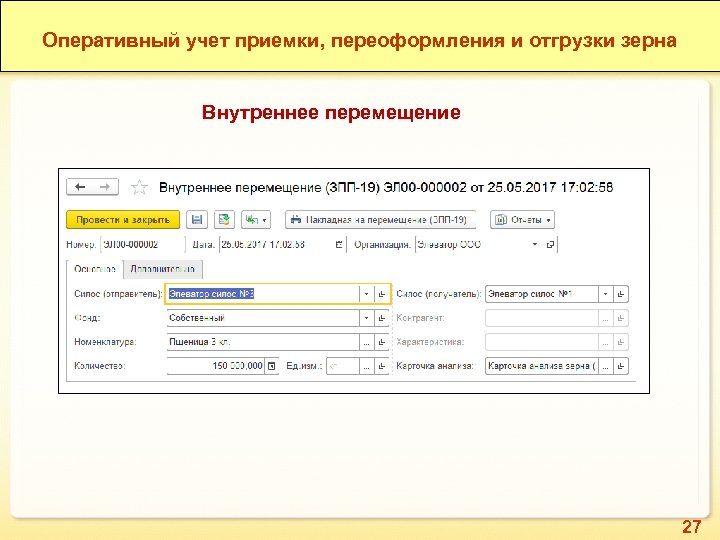Open 'Силос (отправитель)' item via open icon

pyautogui.click(x=382, y=294)
